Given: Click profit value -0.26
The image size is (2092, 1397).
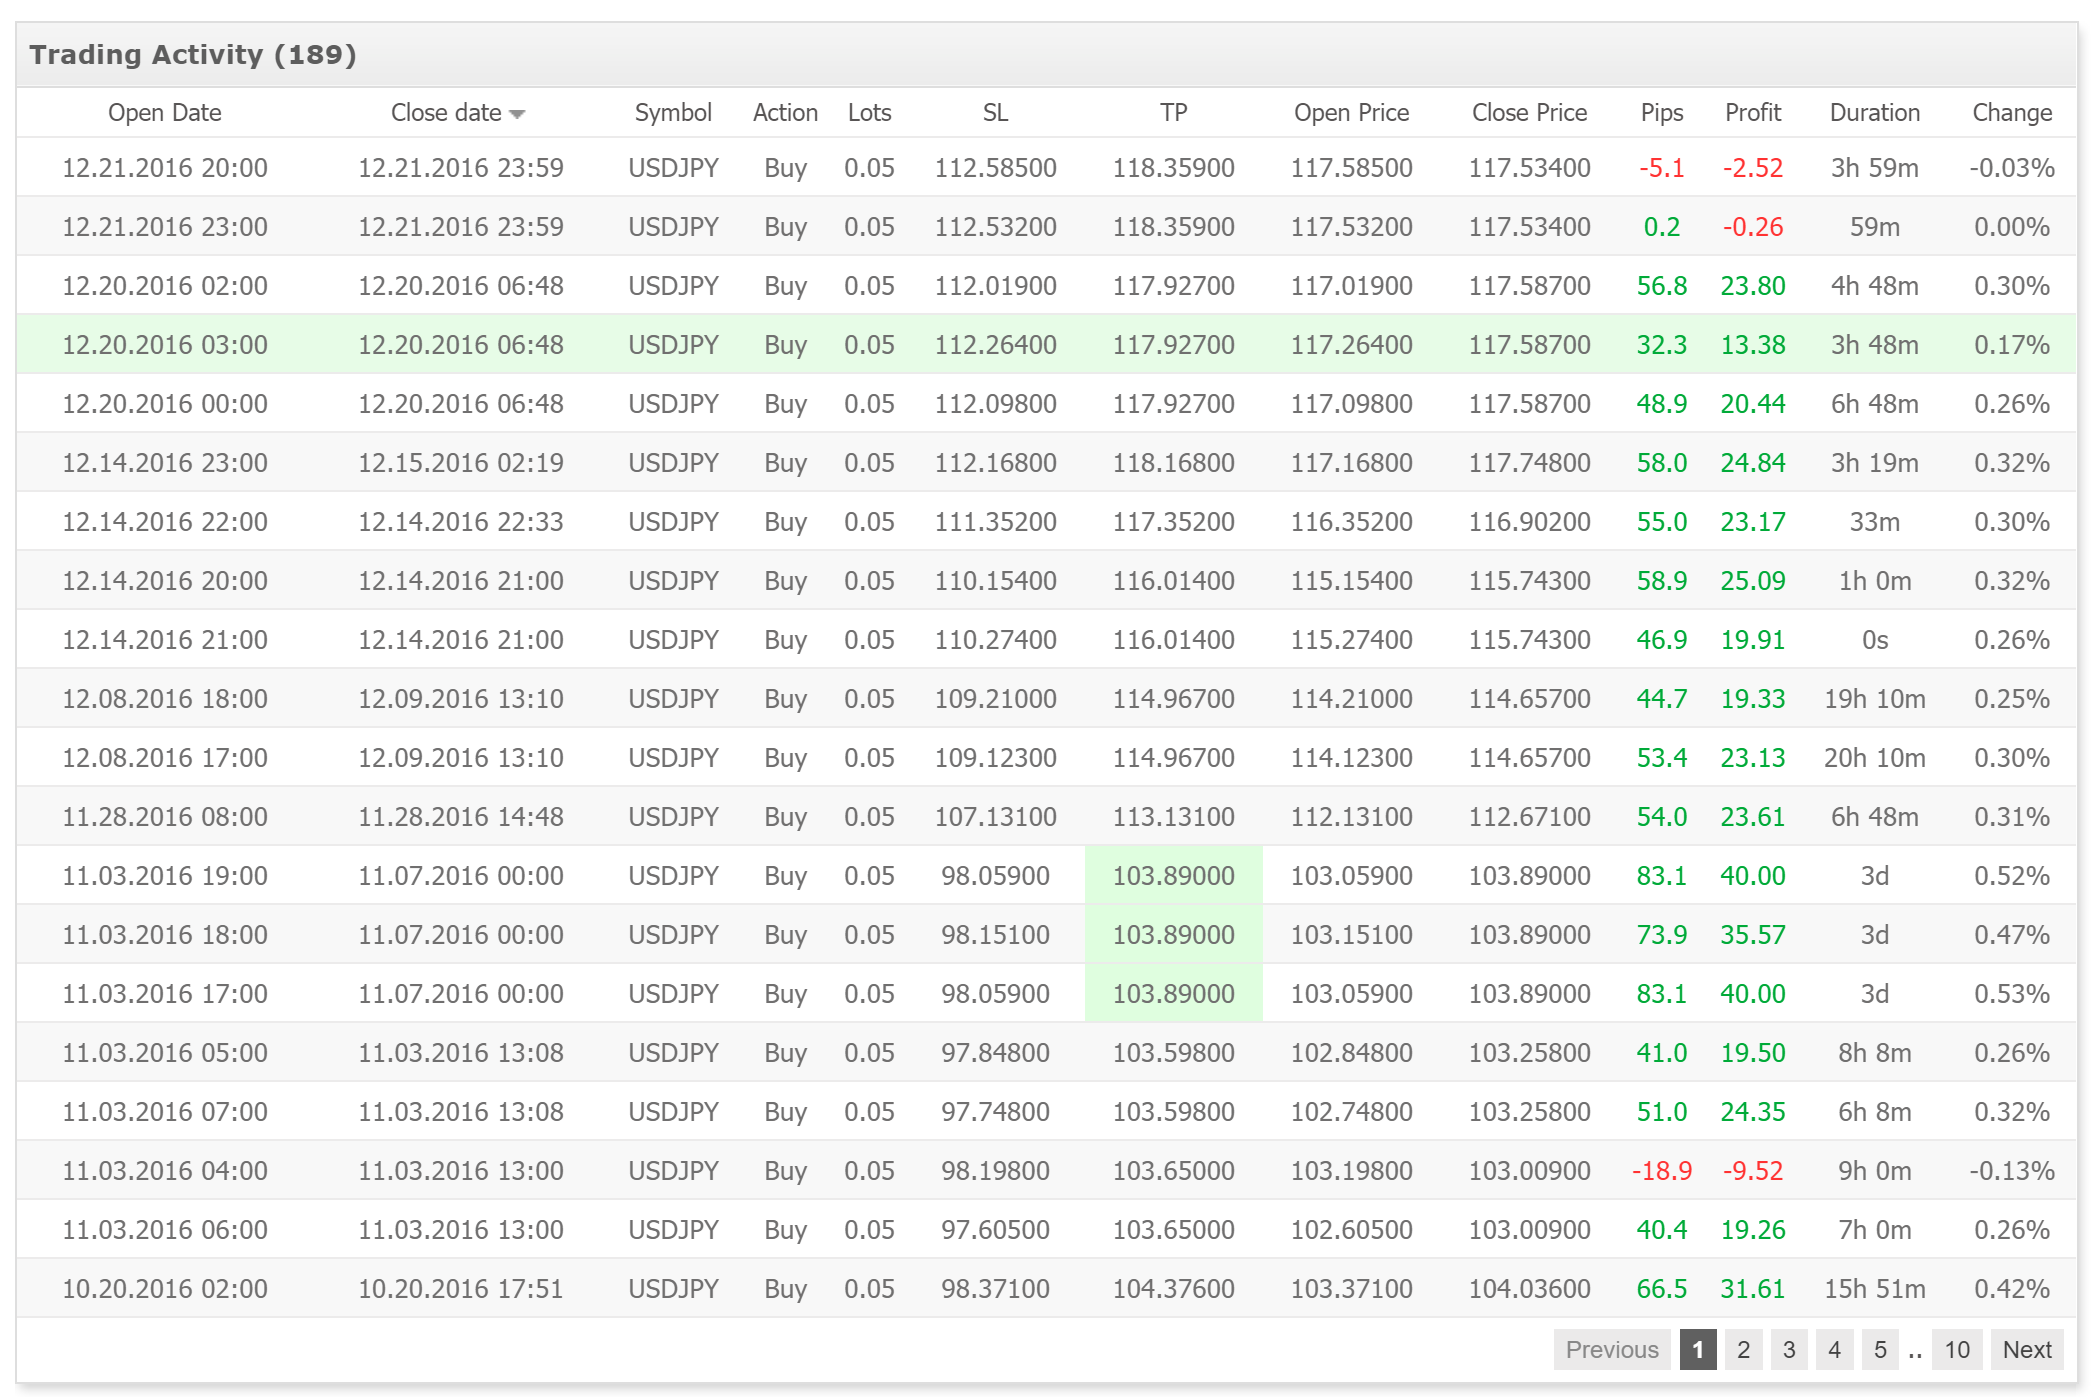Looking at the screenshot, I should click(x=1752, y=227).
